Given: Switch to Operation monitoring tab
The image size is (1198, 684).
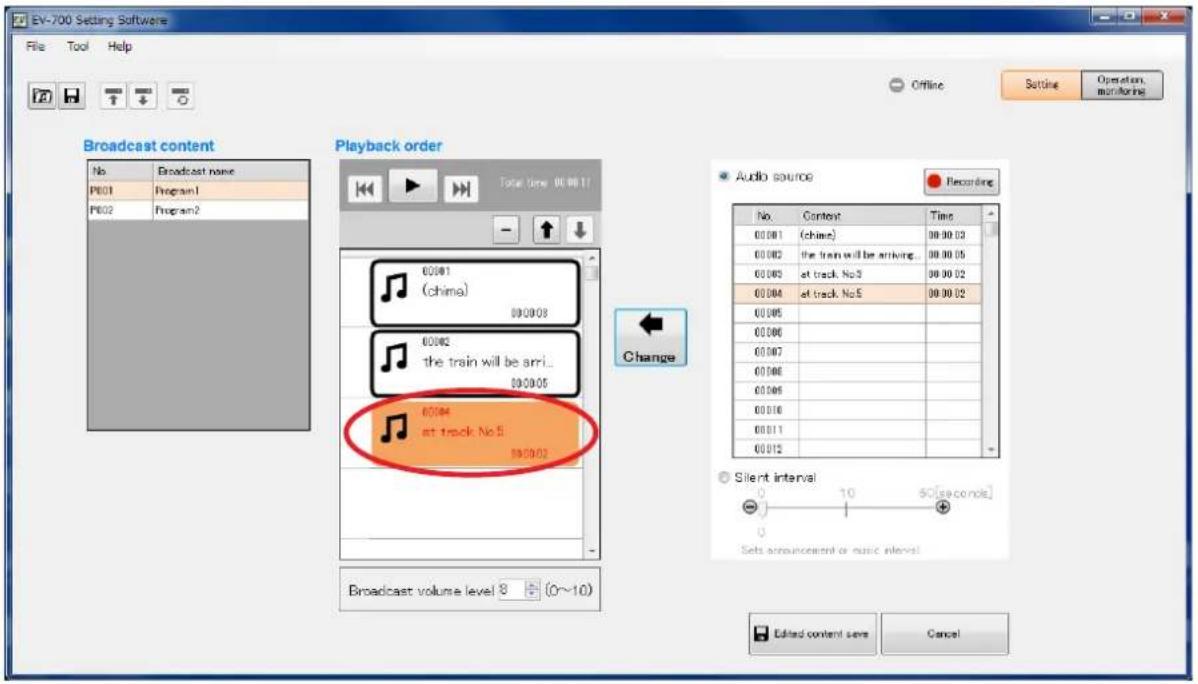Looking at the screenshot, I should pos(1122,85).
